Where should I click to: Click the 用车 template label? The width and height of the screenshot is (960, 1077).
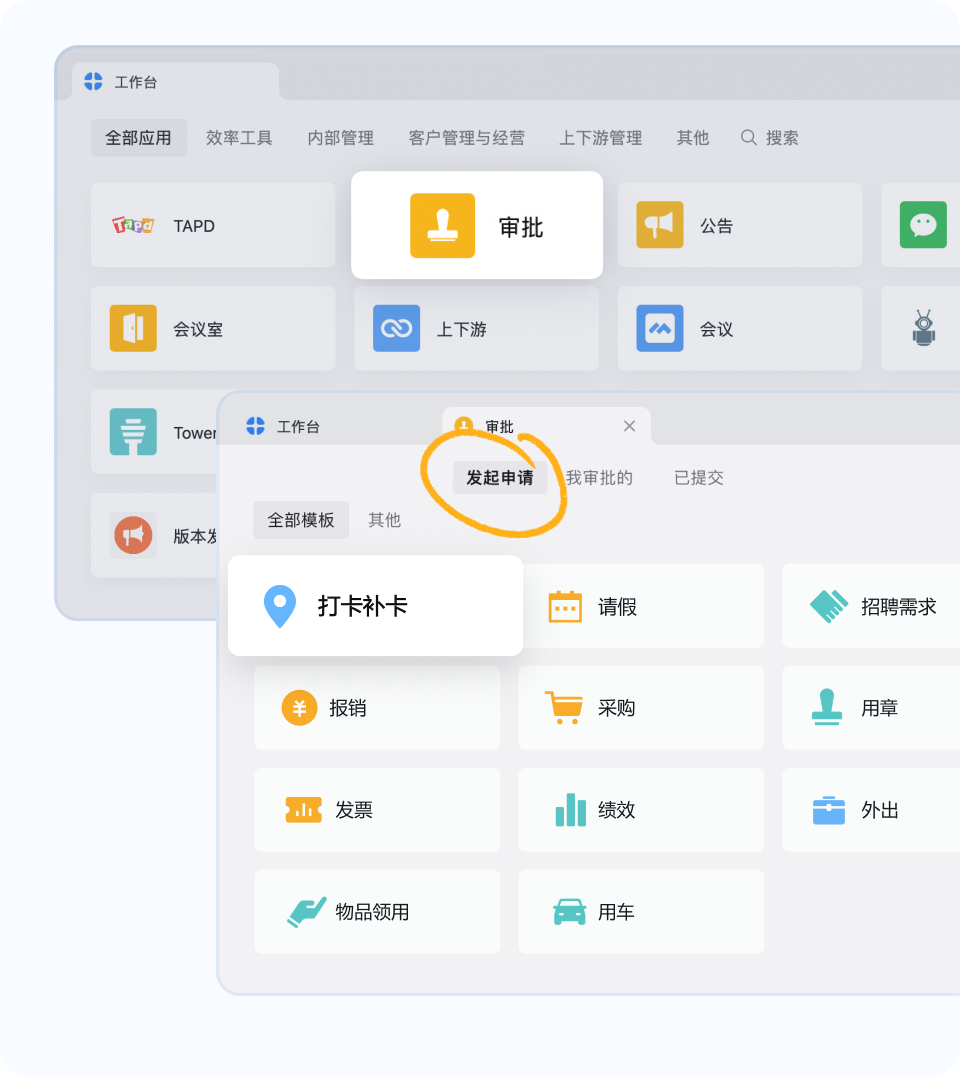click(616, 912)
